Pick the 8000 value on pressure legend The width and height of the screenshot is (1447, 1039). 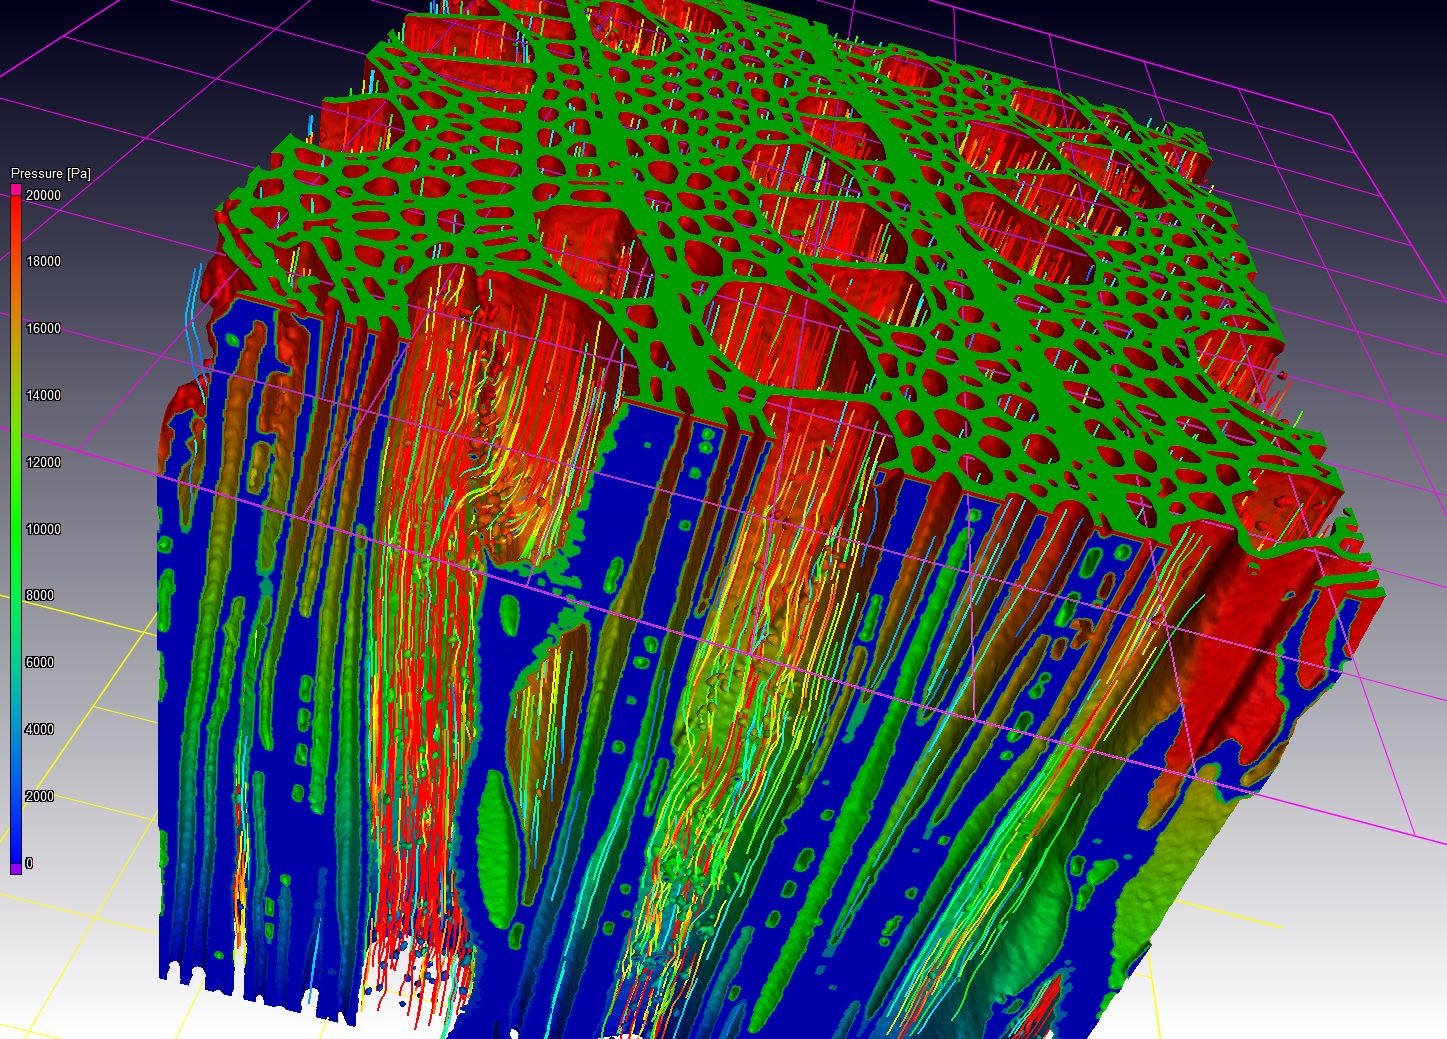click(x=39, y=596)
